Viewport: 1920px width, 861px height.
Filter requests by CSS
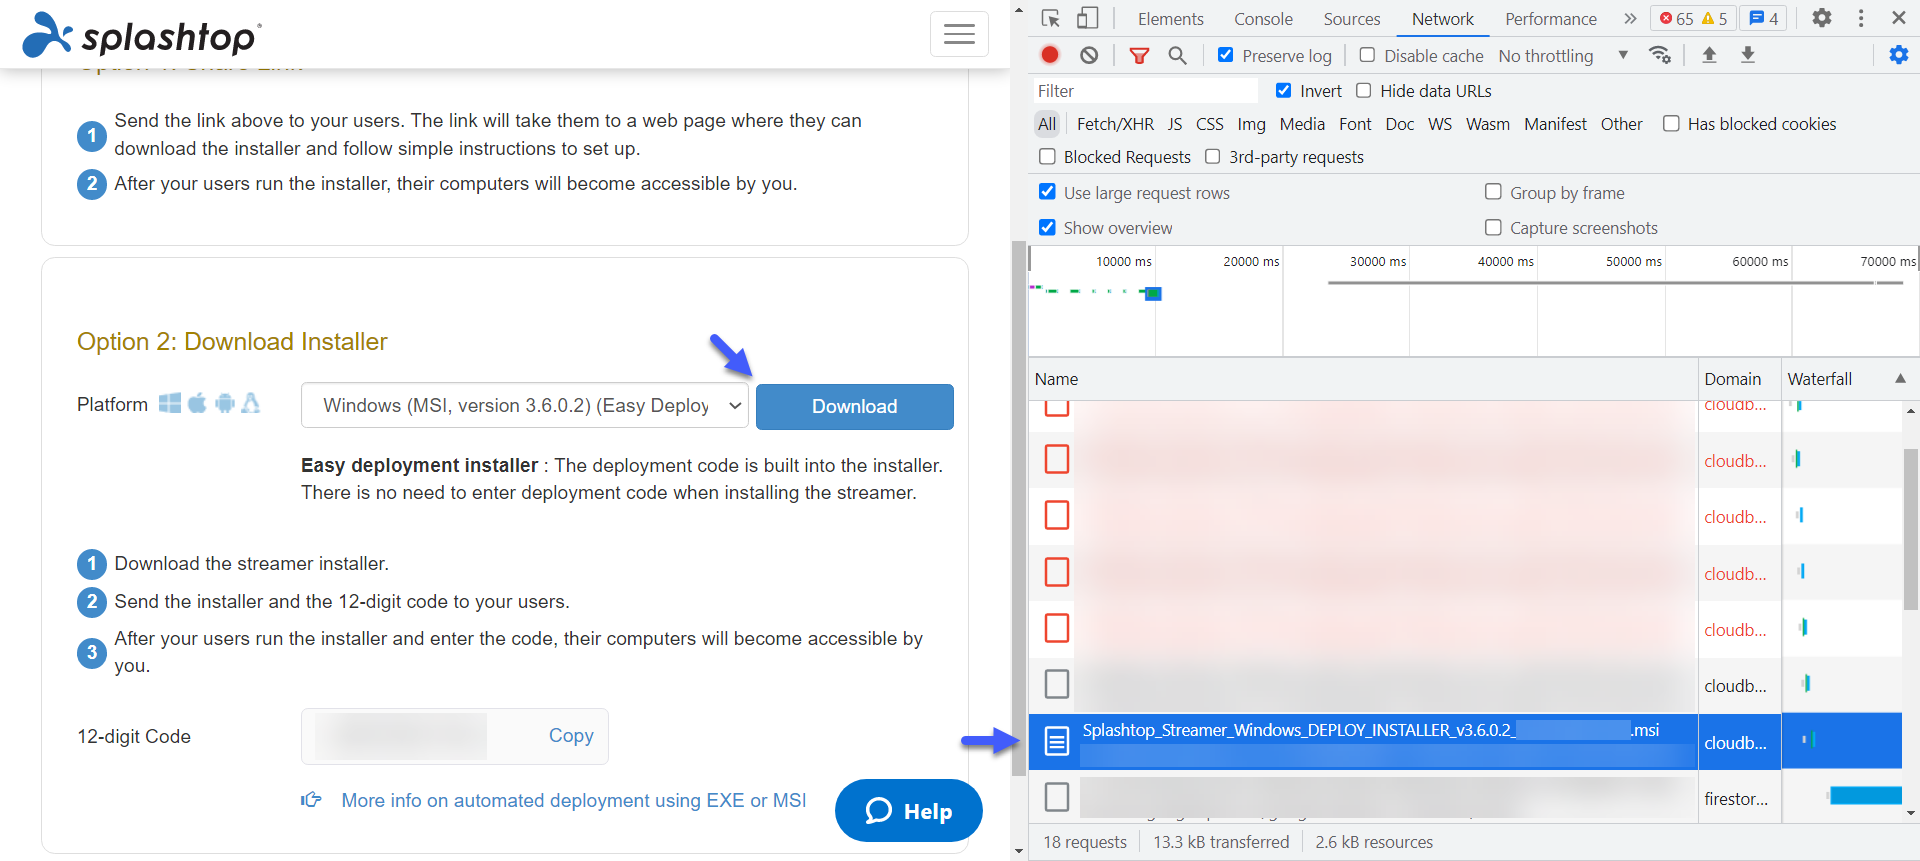(x=1209, y=124)
